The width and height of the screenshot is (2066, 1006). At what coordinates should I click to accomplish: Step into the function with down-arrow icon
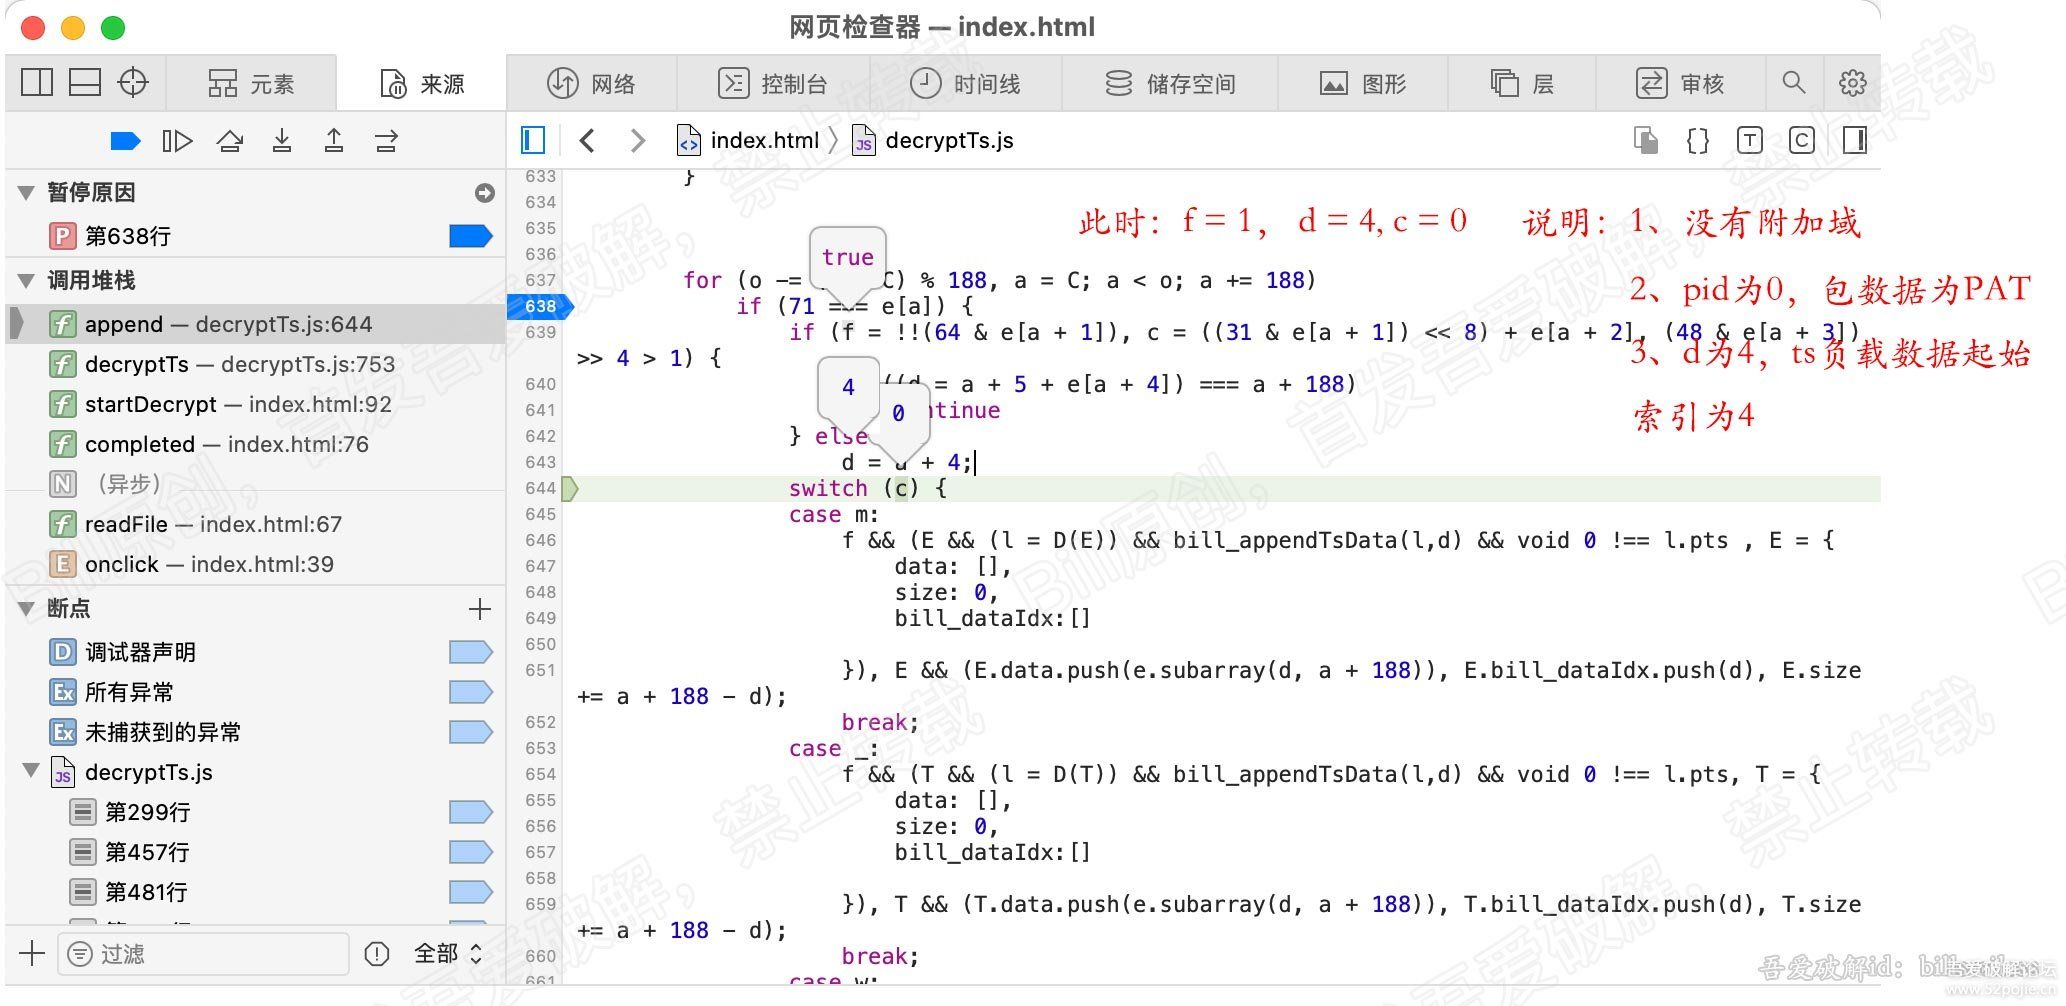click(283, 140)
